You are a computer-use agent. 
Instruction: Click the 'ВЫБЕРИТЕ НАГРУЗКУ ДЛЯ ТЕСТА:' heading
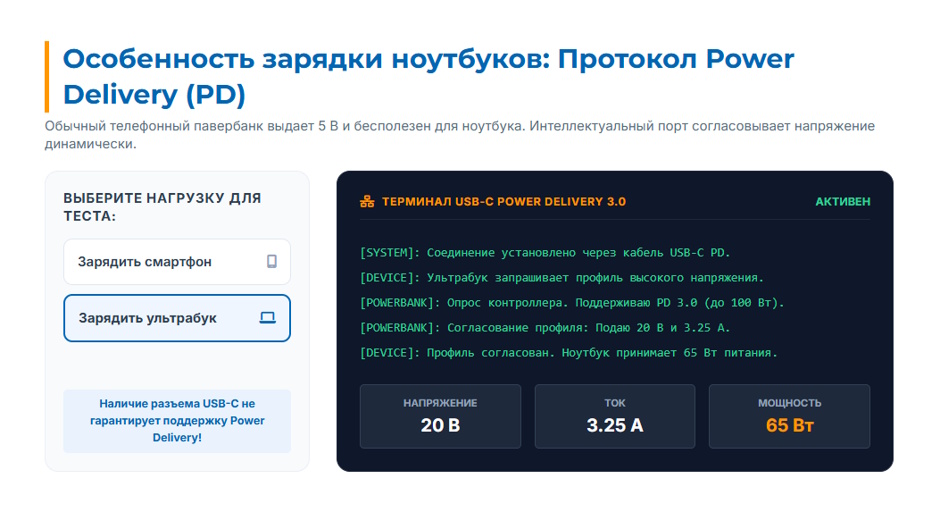pyautogui.click(x=162, y=207)
